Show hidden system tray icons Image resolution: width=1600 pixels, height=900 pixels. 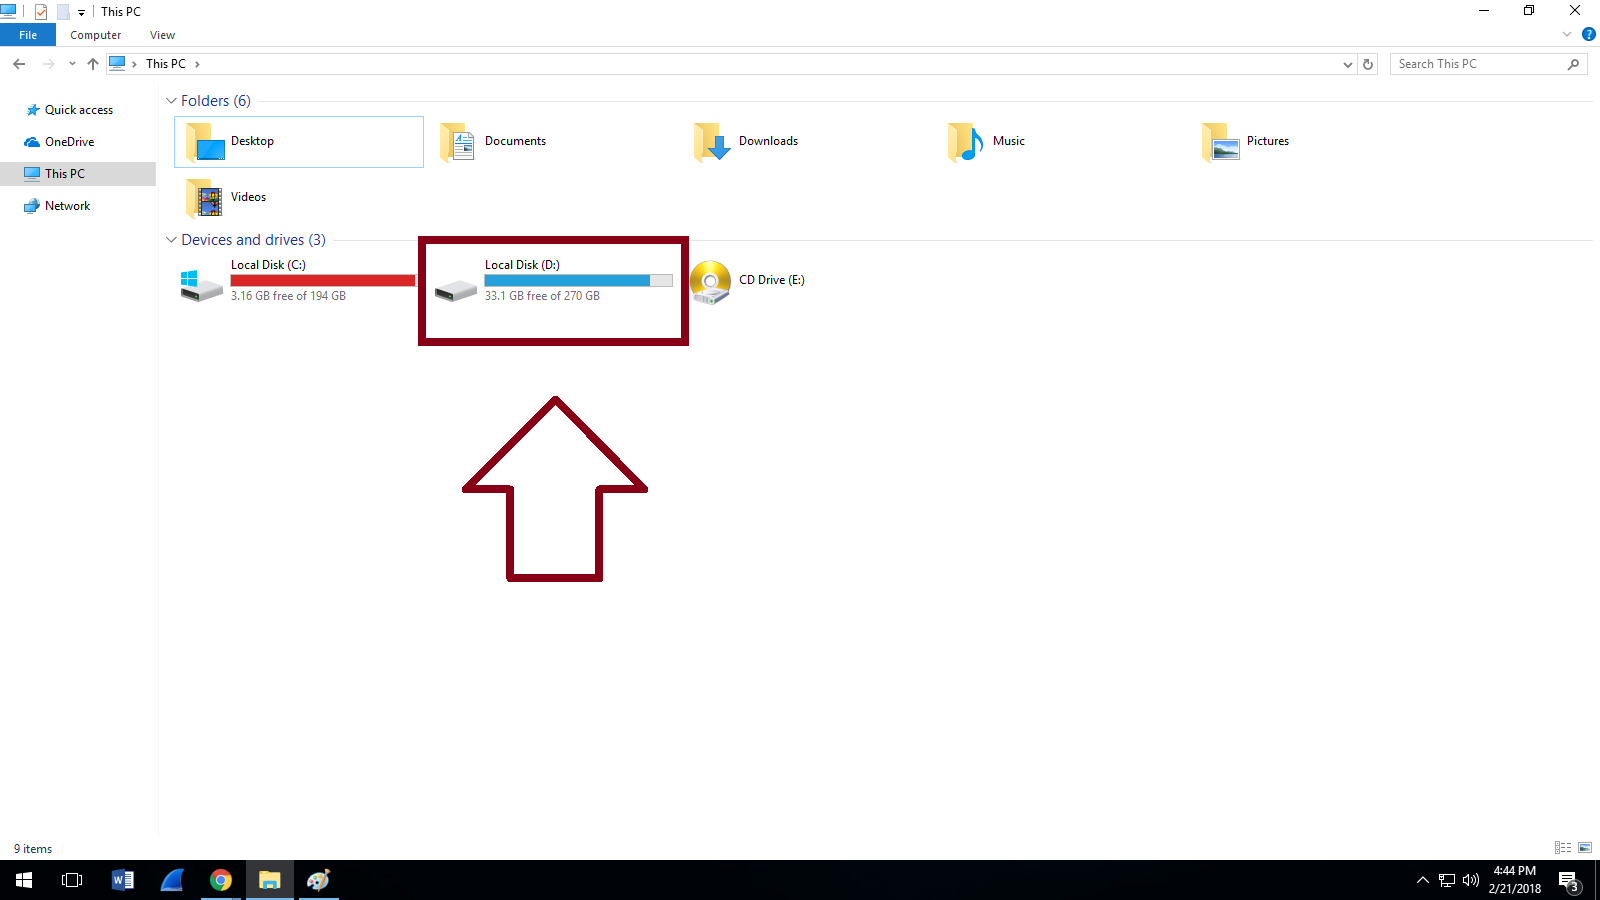pyautogui.click(x=1423, y=880)
